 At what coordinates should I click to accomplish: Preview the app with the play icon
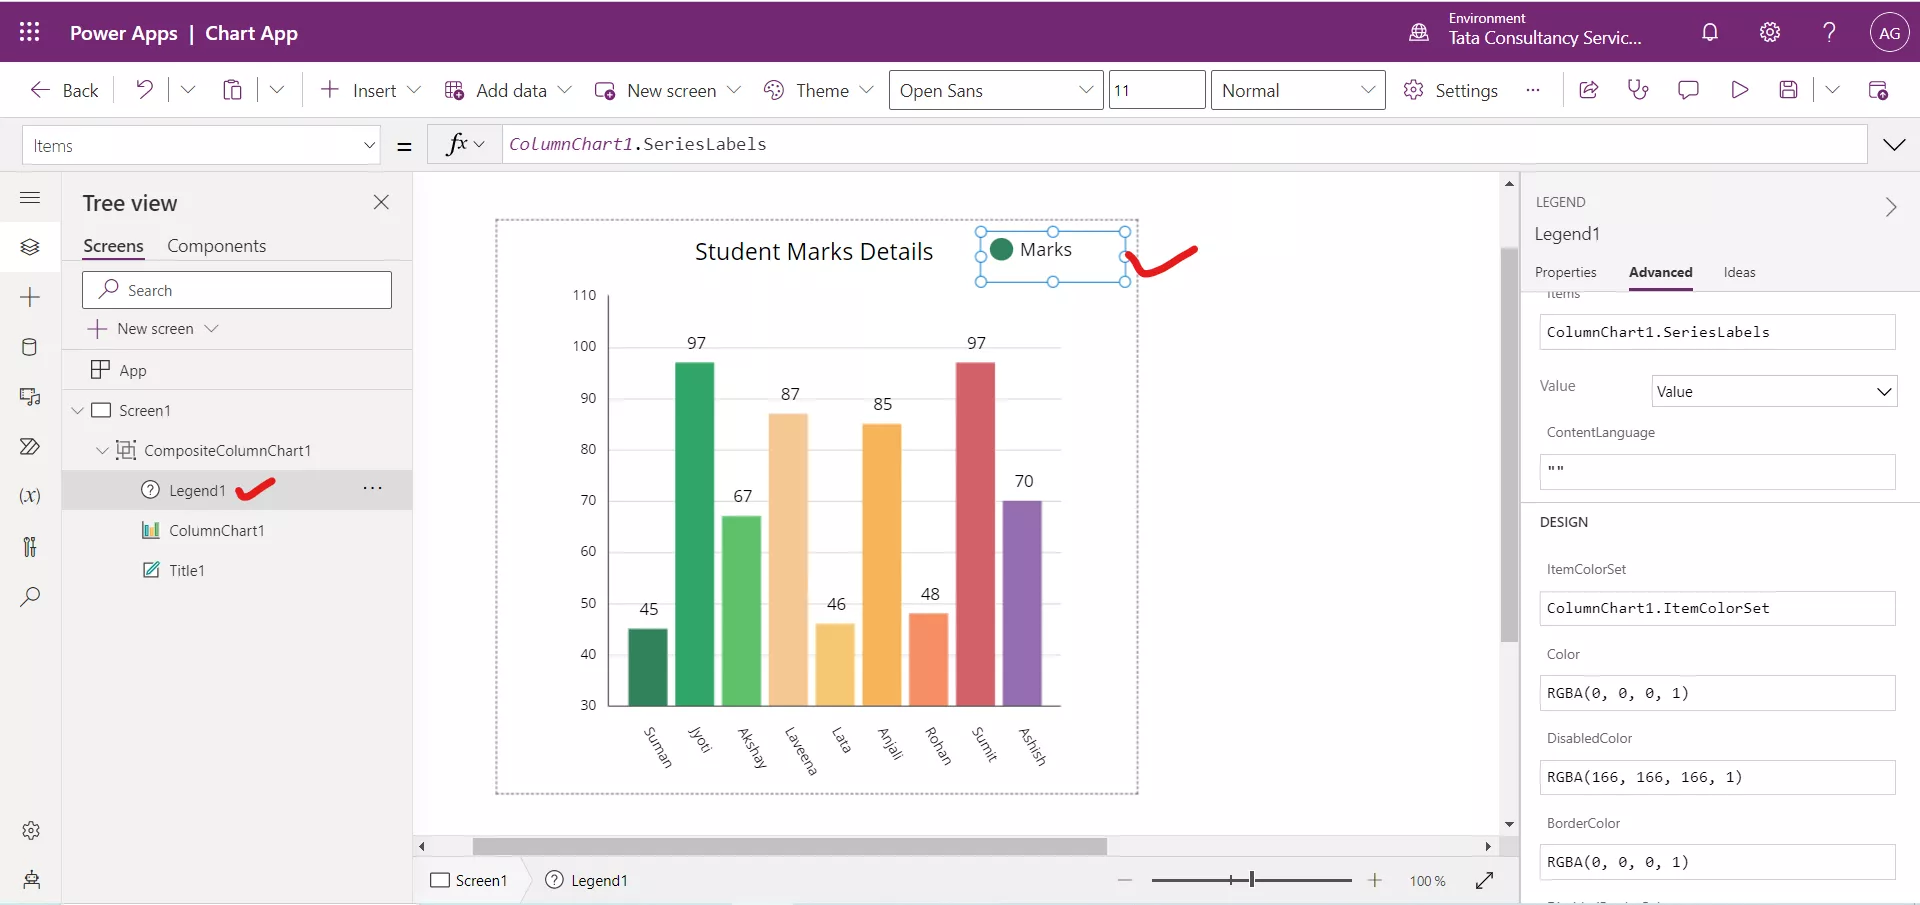(1740, 90)
